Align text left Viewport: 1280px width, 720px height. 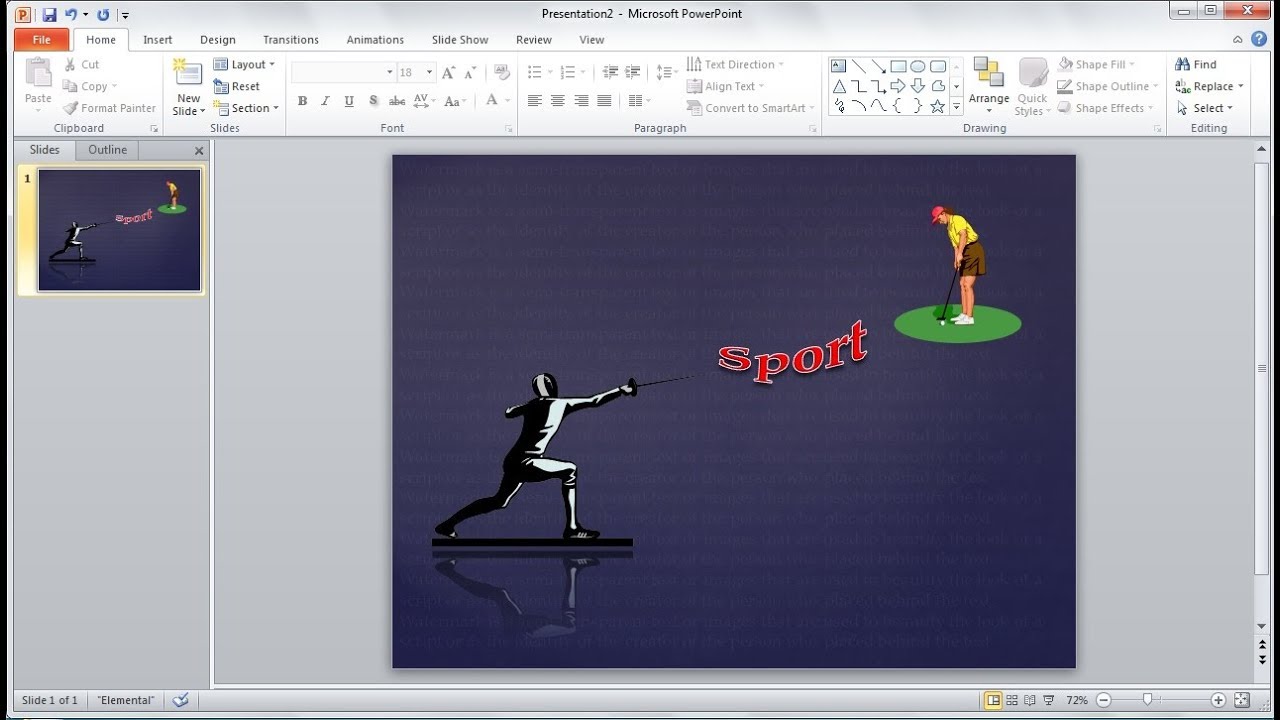[x=535, y=101]
